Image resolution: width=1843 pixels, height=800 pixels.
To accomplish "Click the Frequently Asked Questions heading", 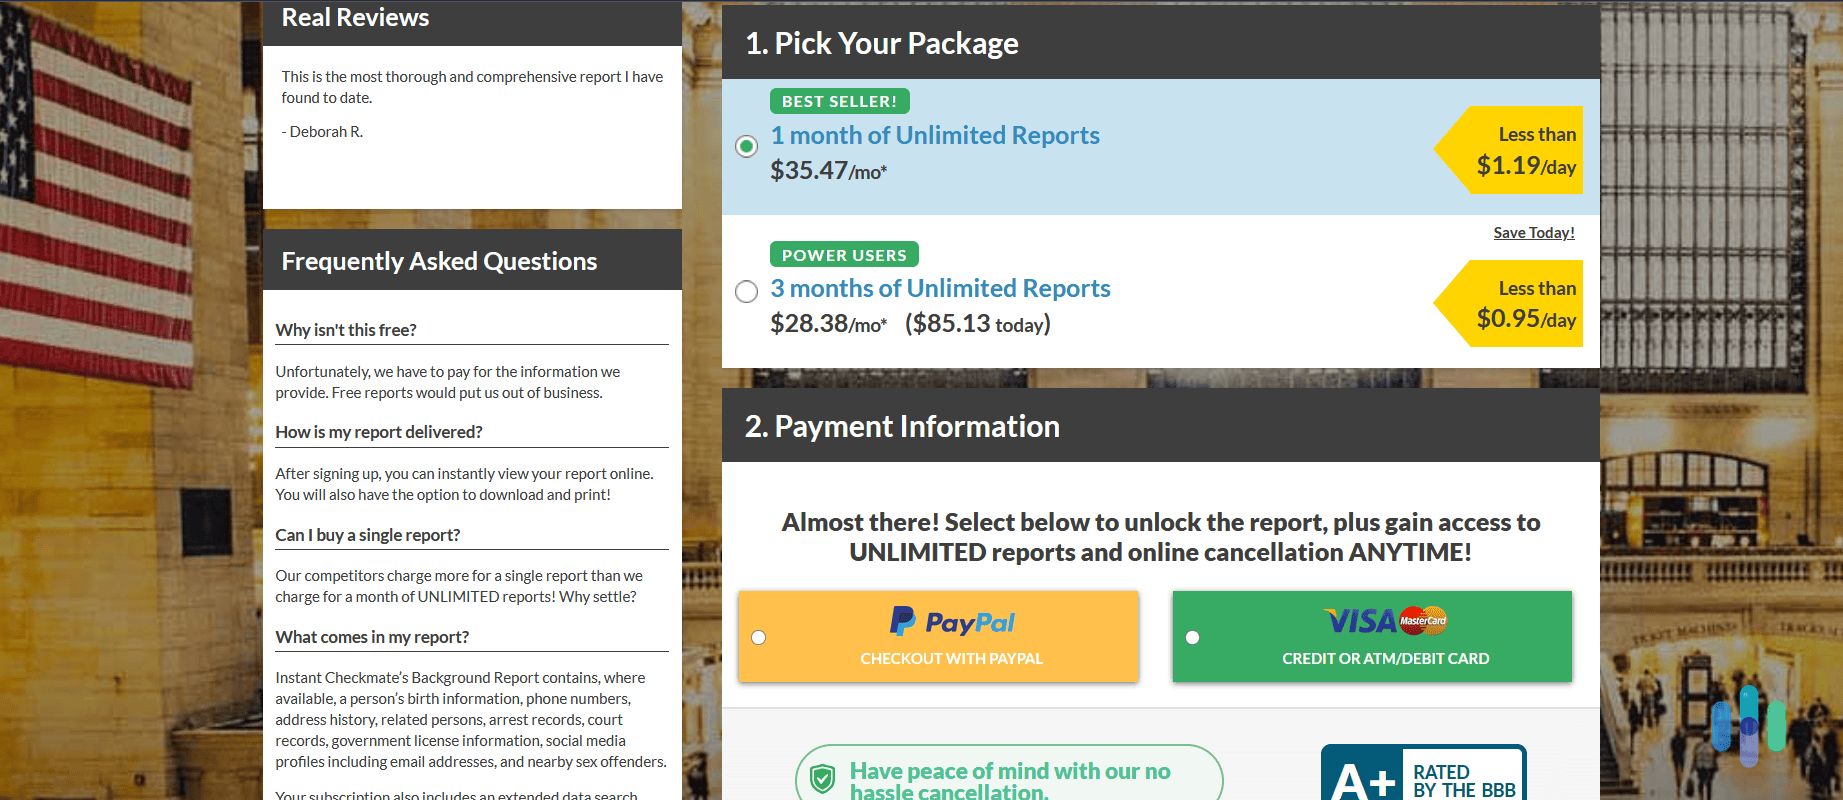I will click(439, 261).
